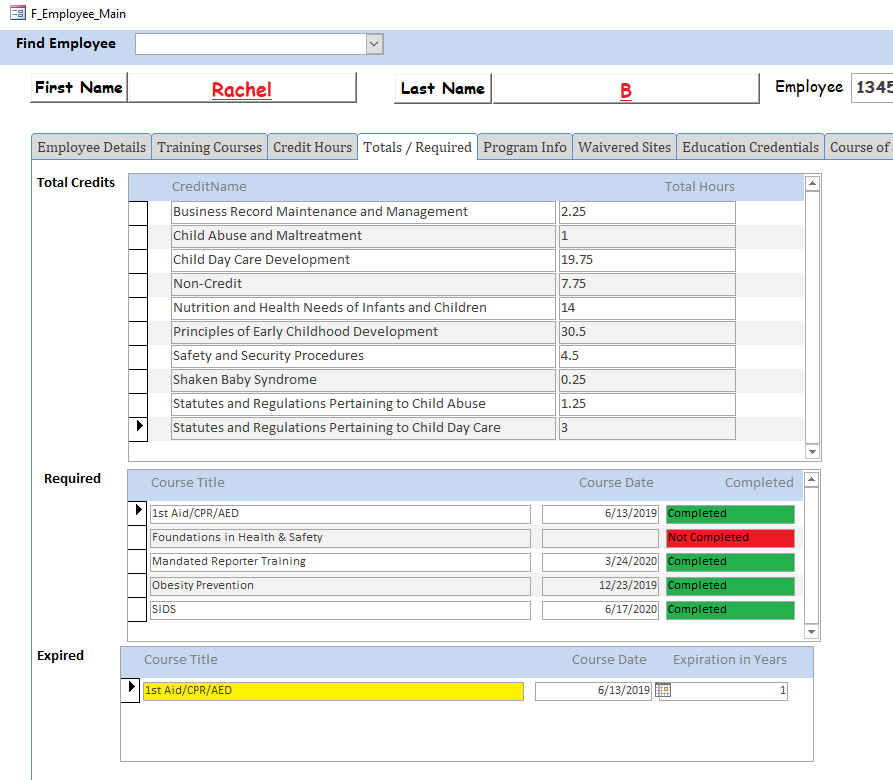Open the Training Courses tab
This screenshot has height=780, width=893.
(209, 147)
